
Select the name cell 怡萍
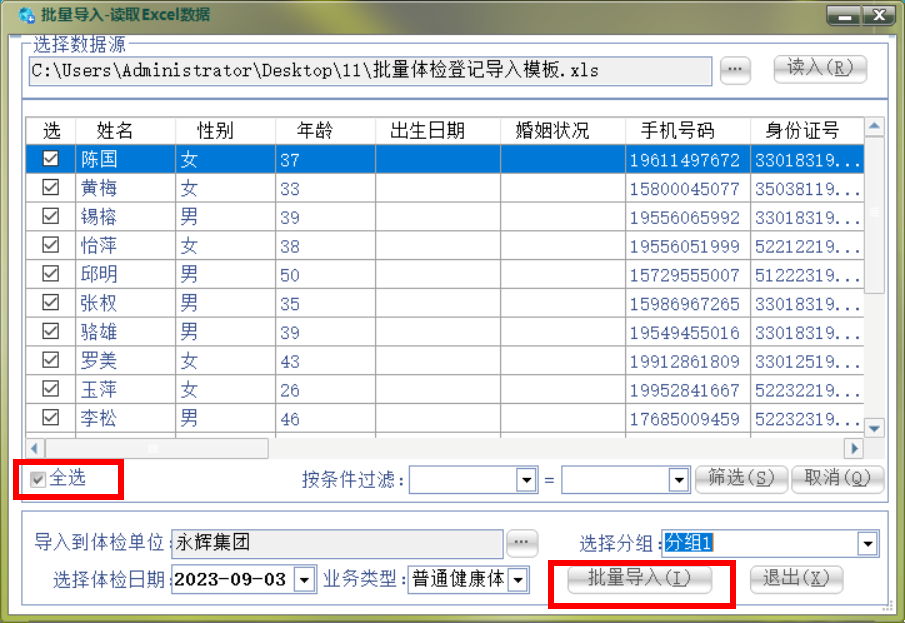[125, 245]
